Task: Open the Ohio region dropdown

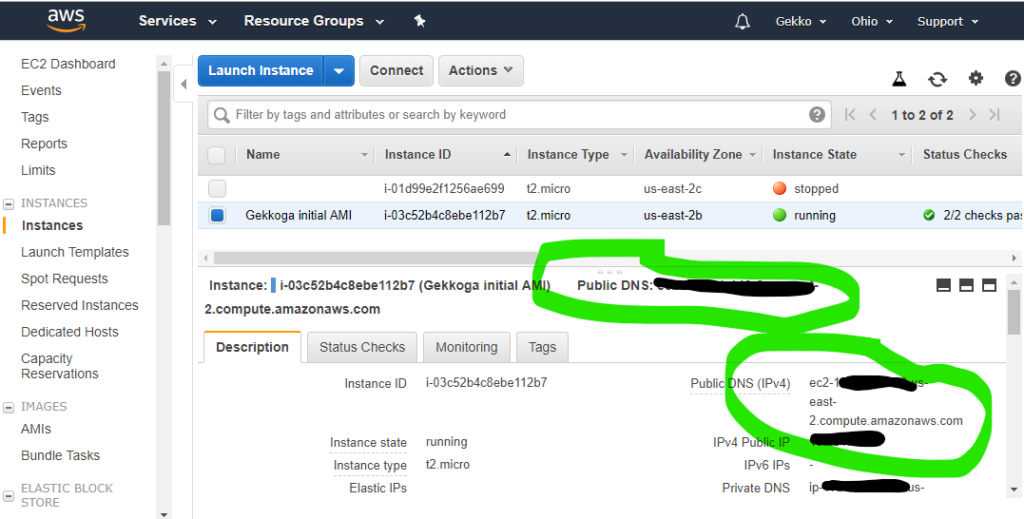Action: tap(871, 22)
